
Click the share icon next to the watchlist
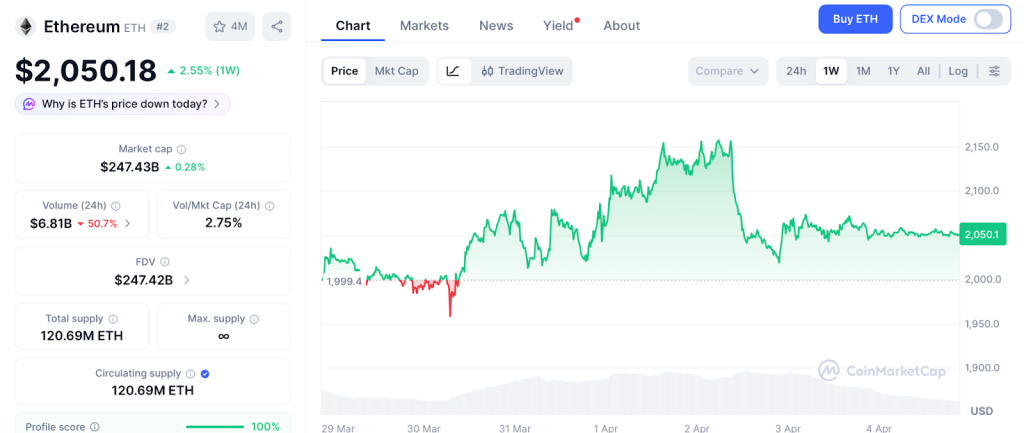(x=276, y=26)
